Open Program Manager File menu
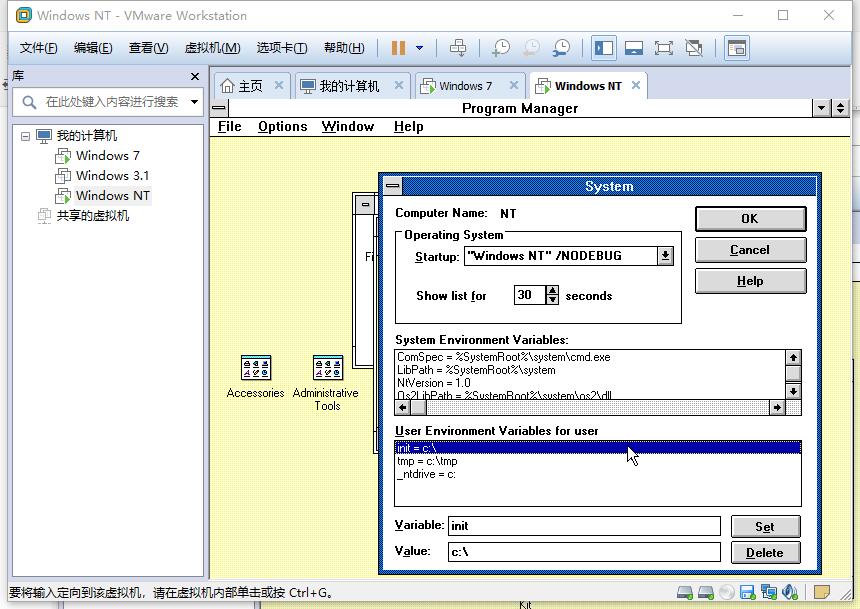860x609 pixels. 229,127
